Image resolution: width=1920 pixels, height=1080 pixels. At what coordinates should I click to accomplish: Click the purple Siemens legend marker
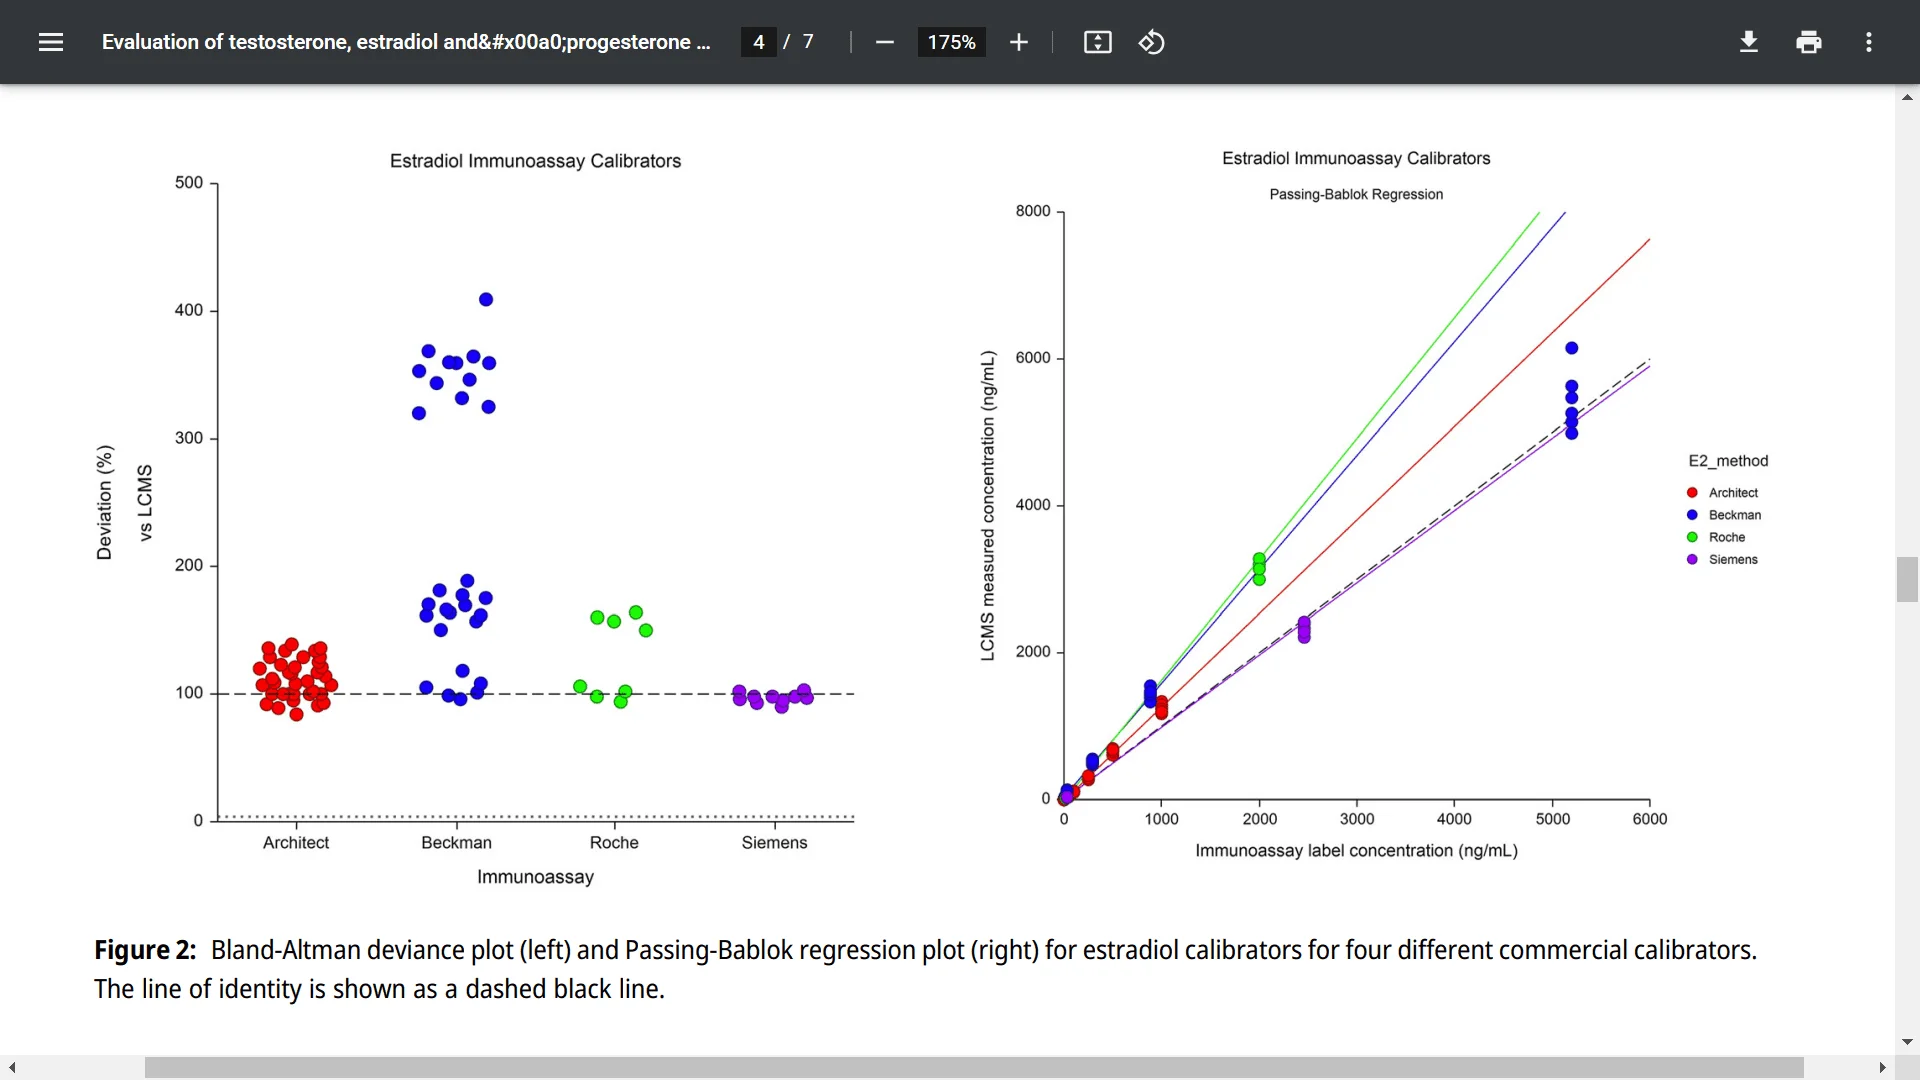coord(1692,560)
